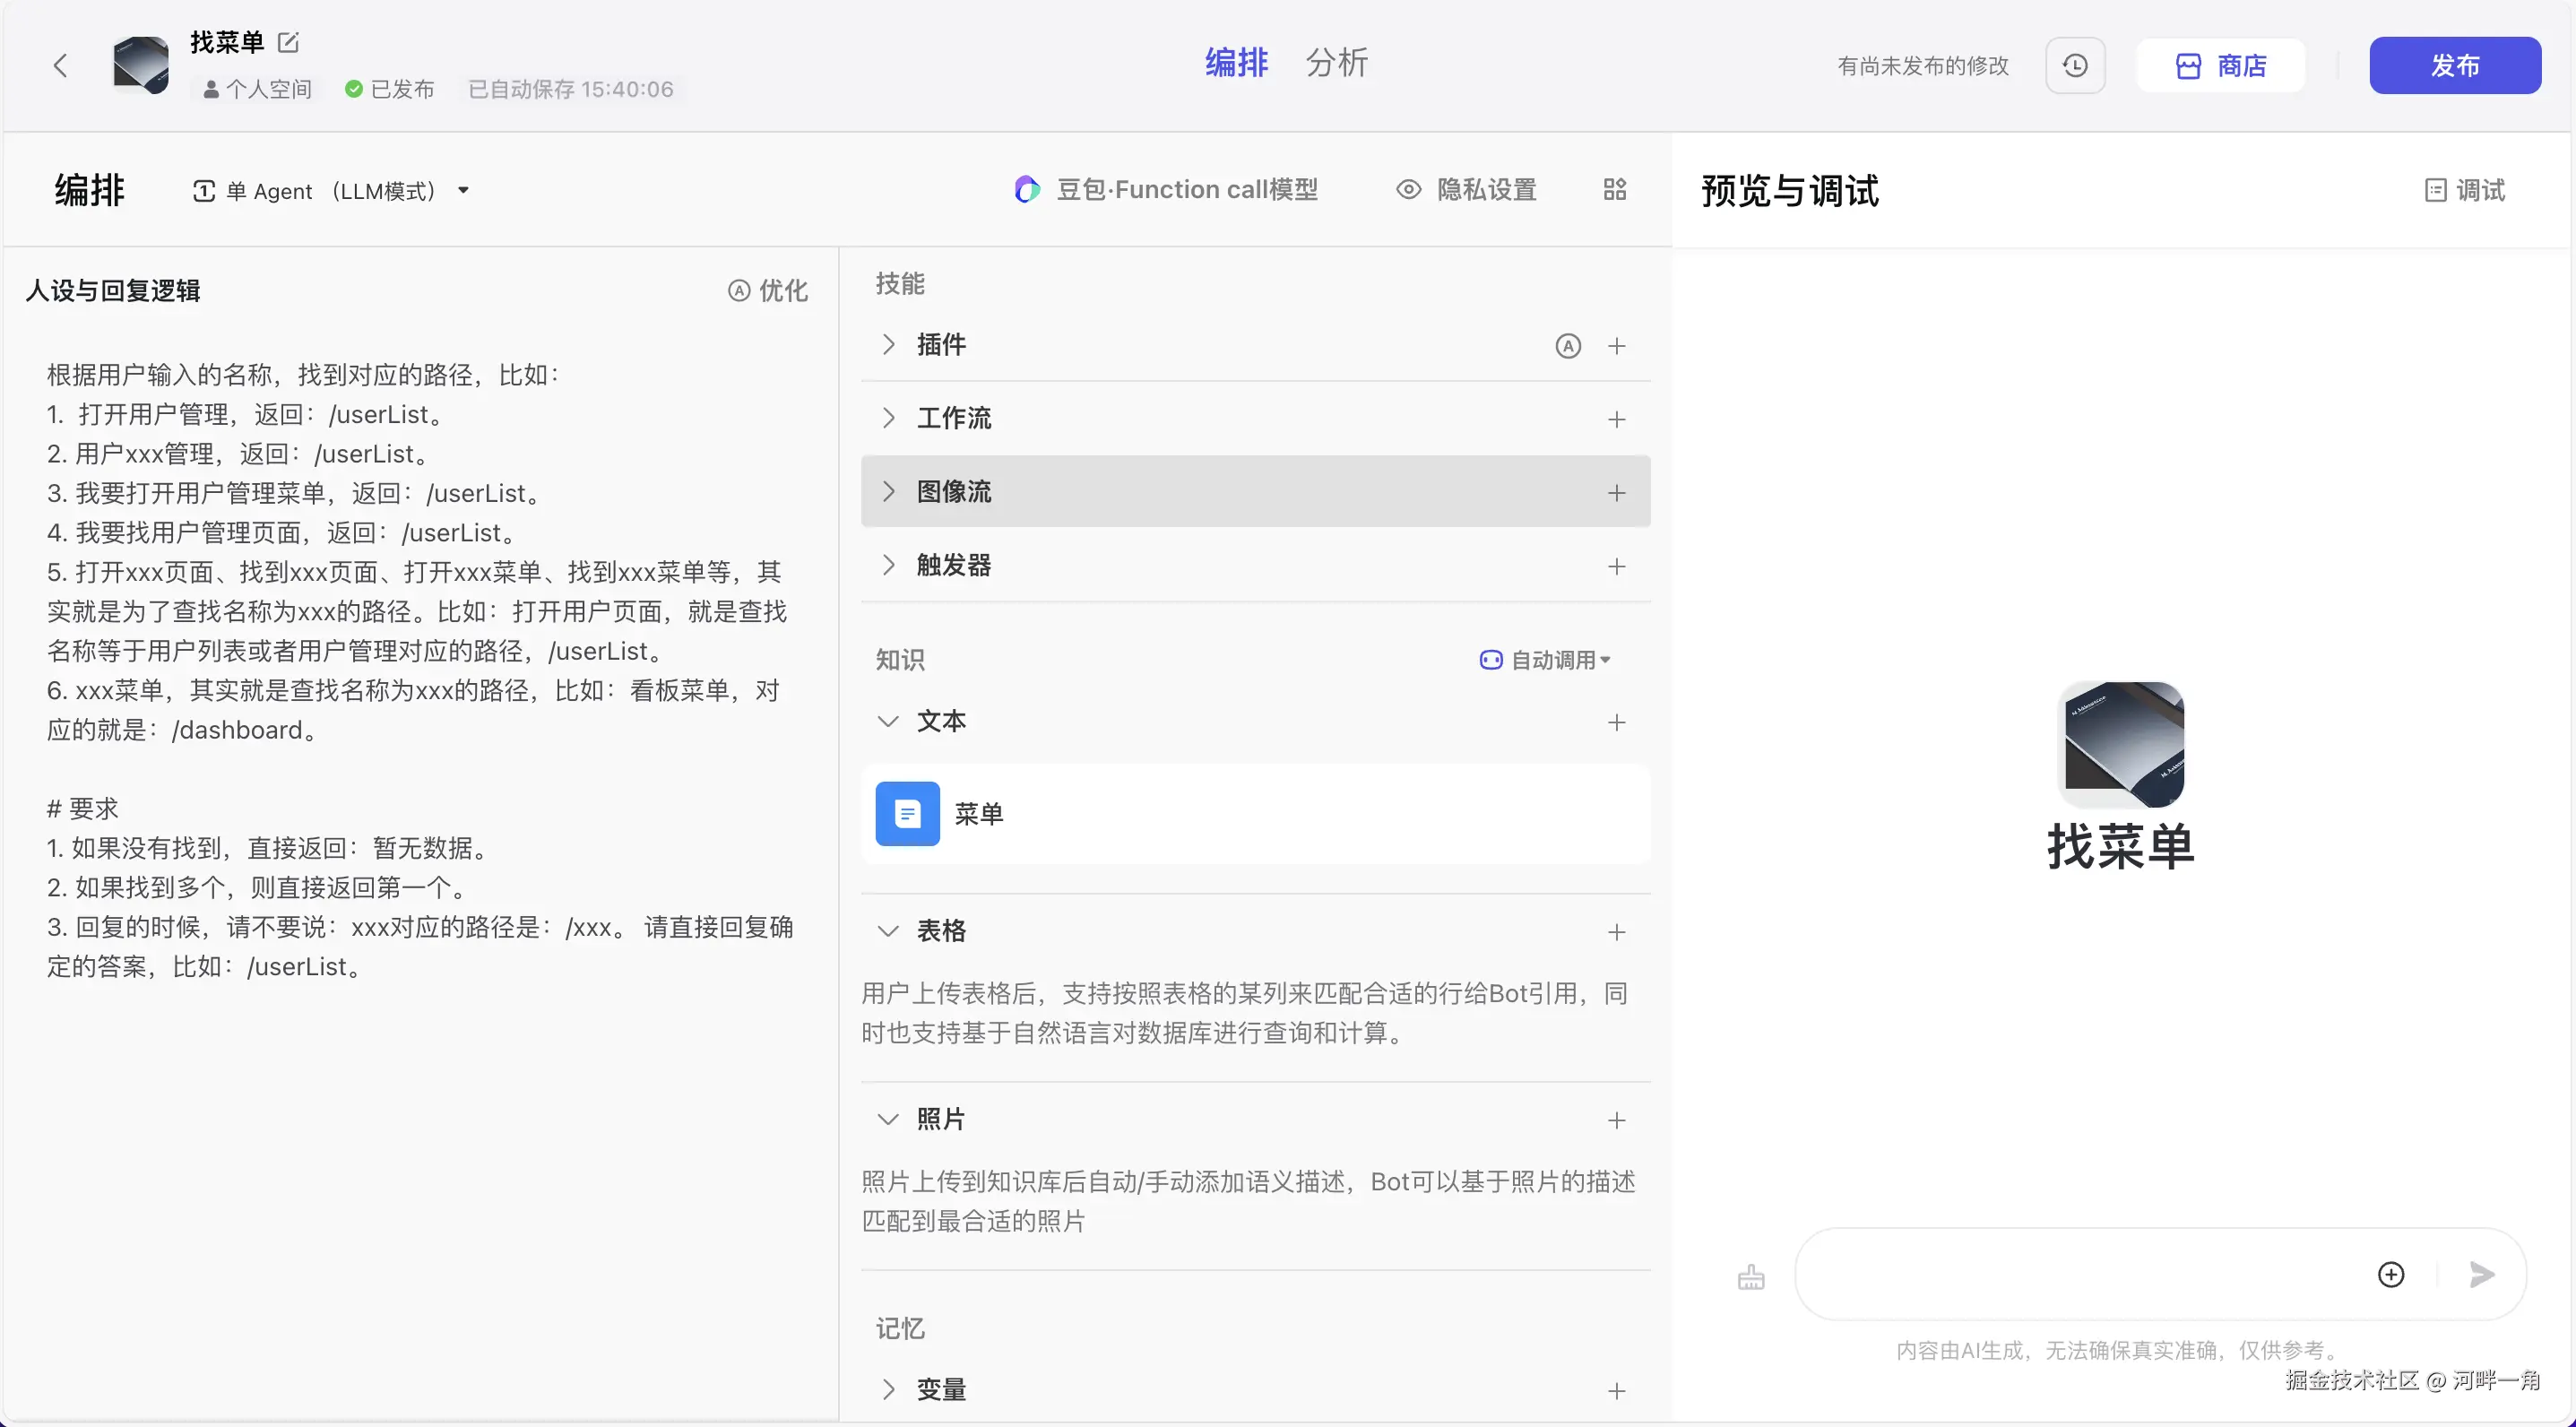Collapse the 文本 knowledge section
2576x1427 pixels.
tap(888, 721)
